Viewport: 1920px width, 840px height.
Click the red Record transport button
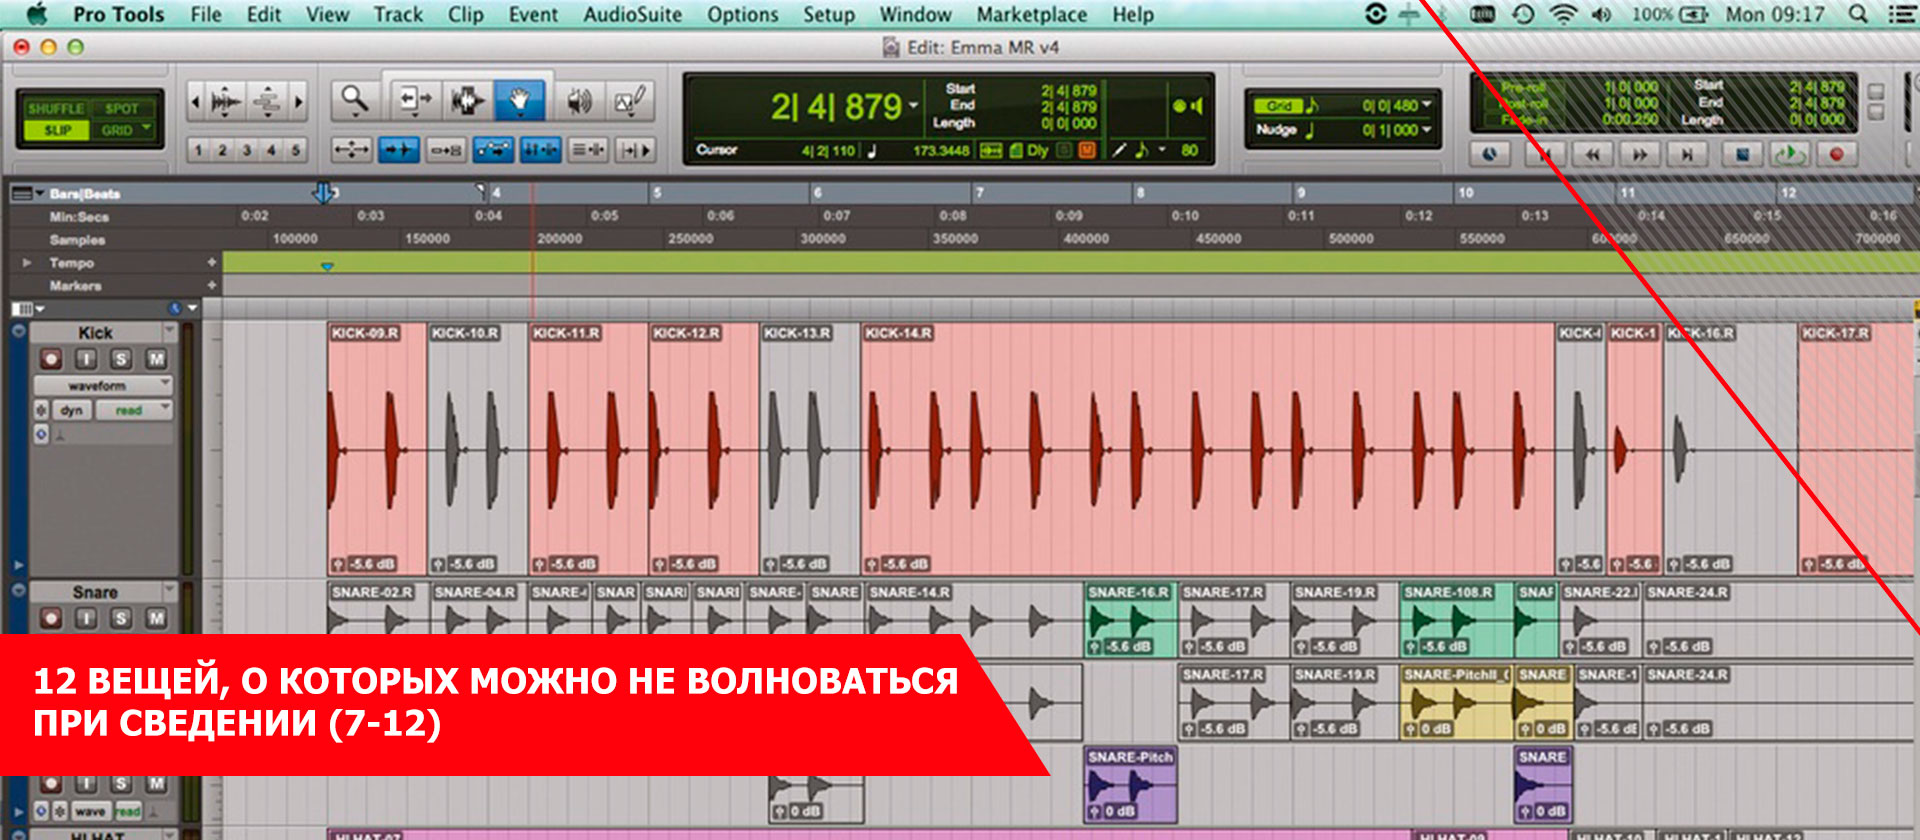coord(1837,155)
